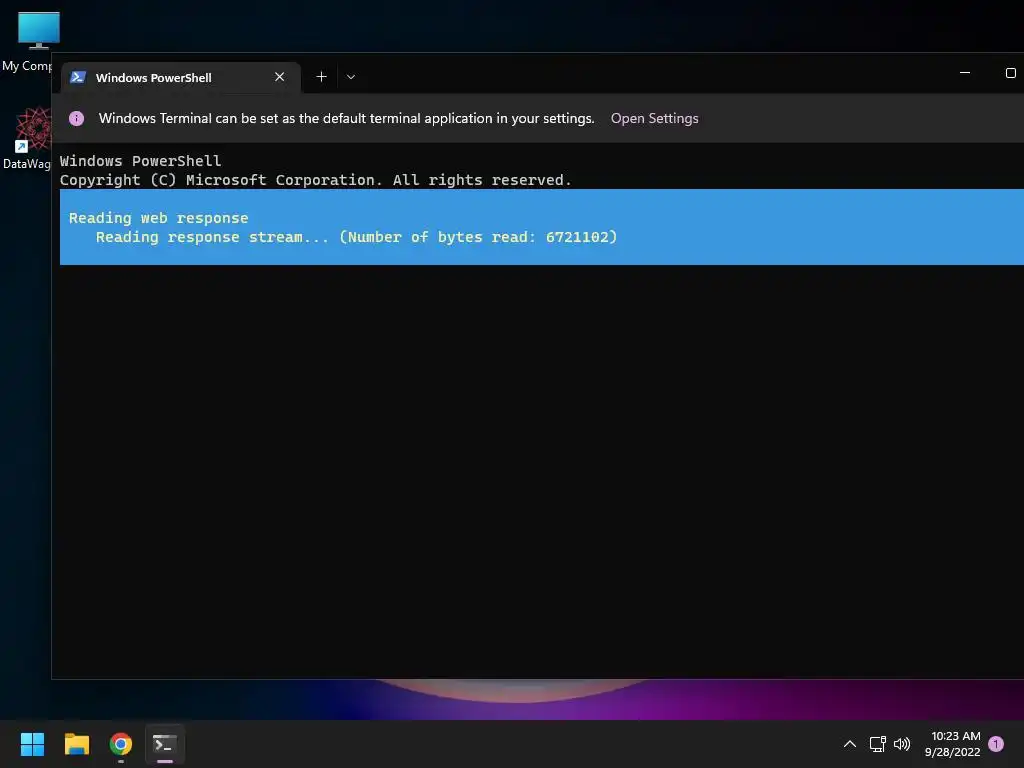Click the purple info icon in banner
The width and height of the screenshot is (1024, 768).
point(76,118)
